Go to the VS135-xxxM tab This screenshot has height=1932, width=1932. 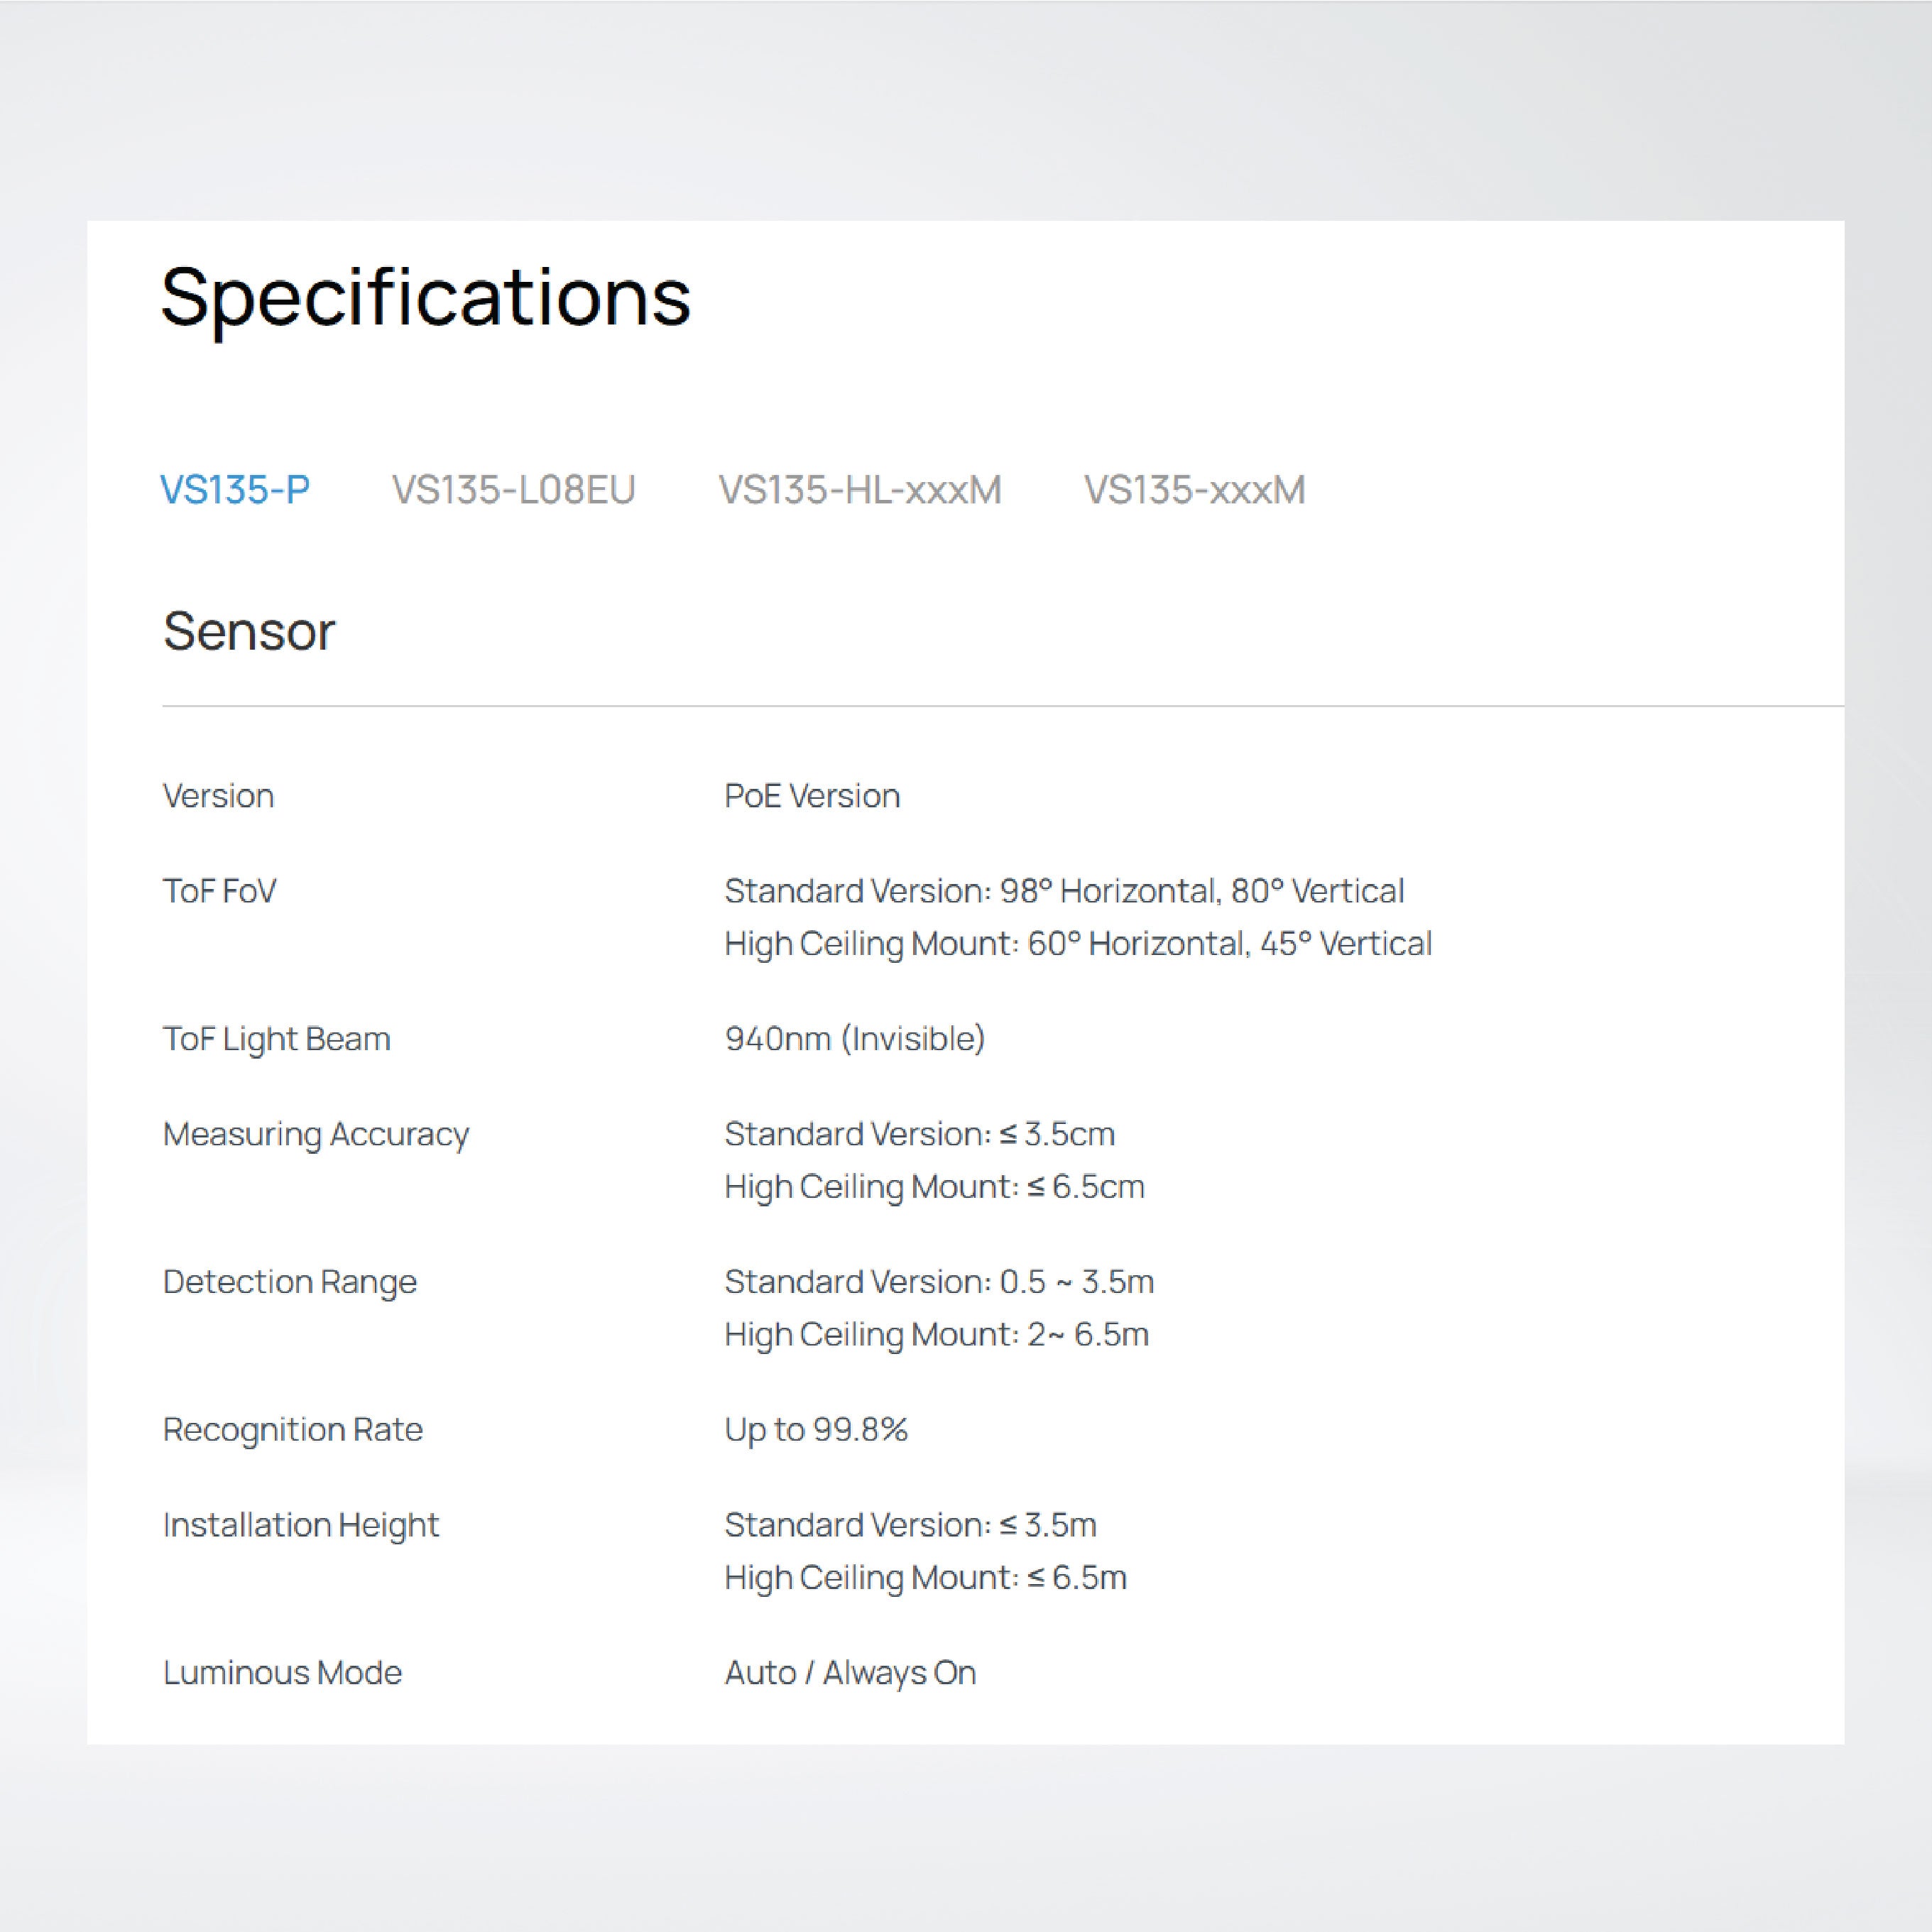1194,490
